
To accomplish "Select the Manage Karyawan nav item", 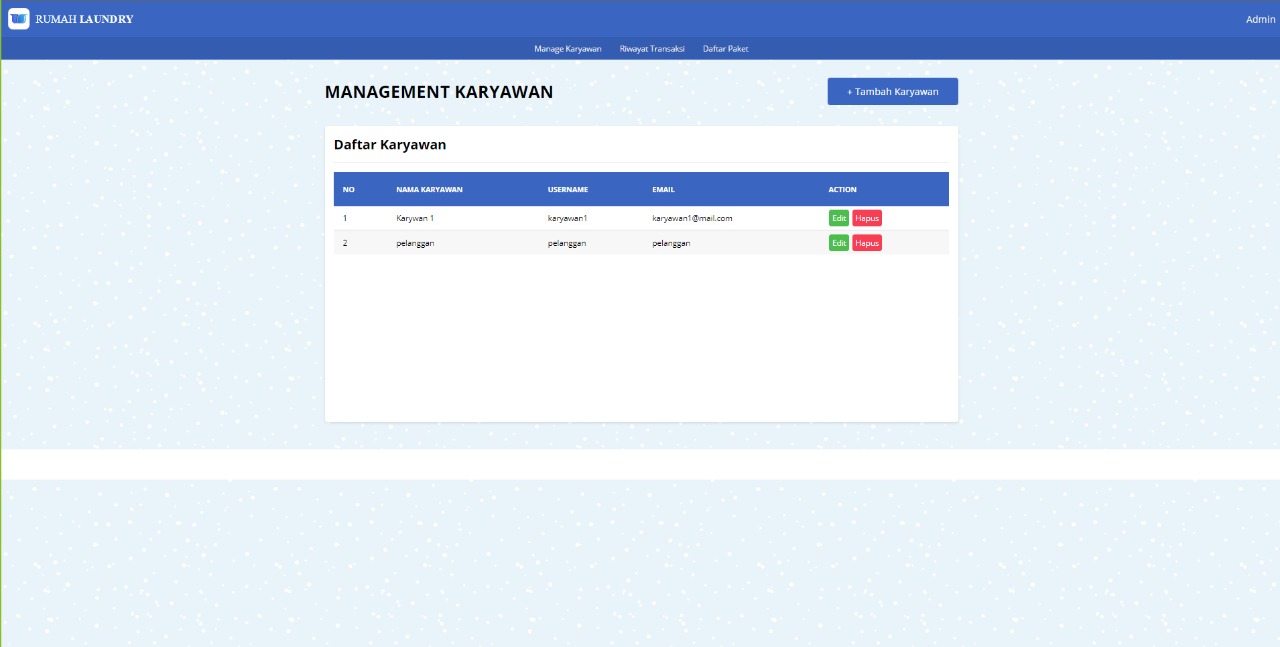I will pyautogui.click(x=568, y=48).
